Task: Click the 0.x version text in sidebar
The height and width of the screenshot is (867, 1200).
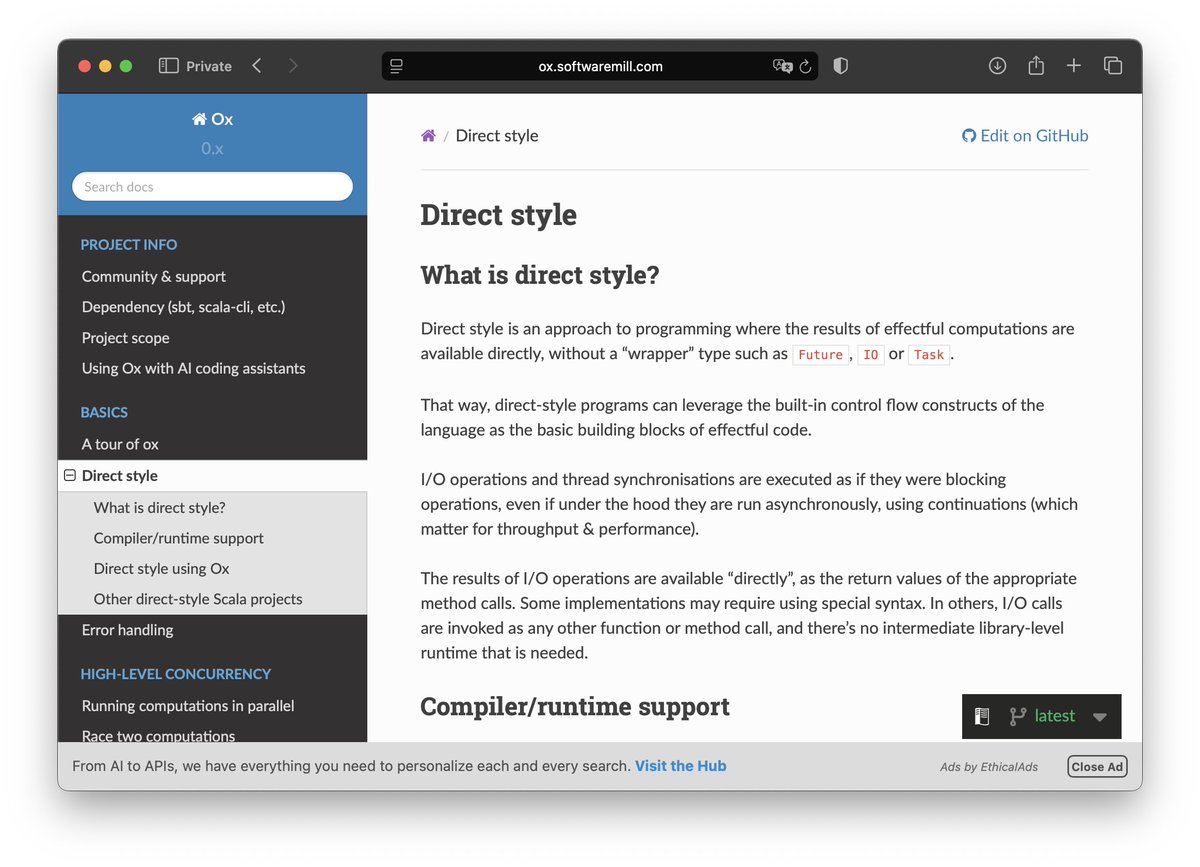Action: coord(212,148)
